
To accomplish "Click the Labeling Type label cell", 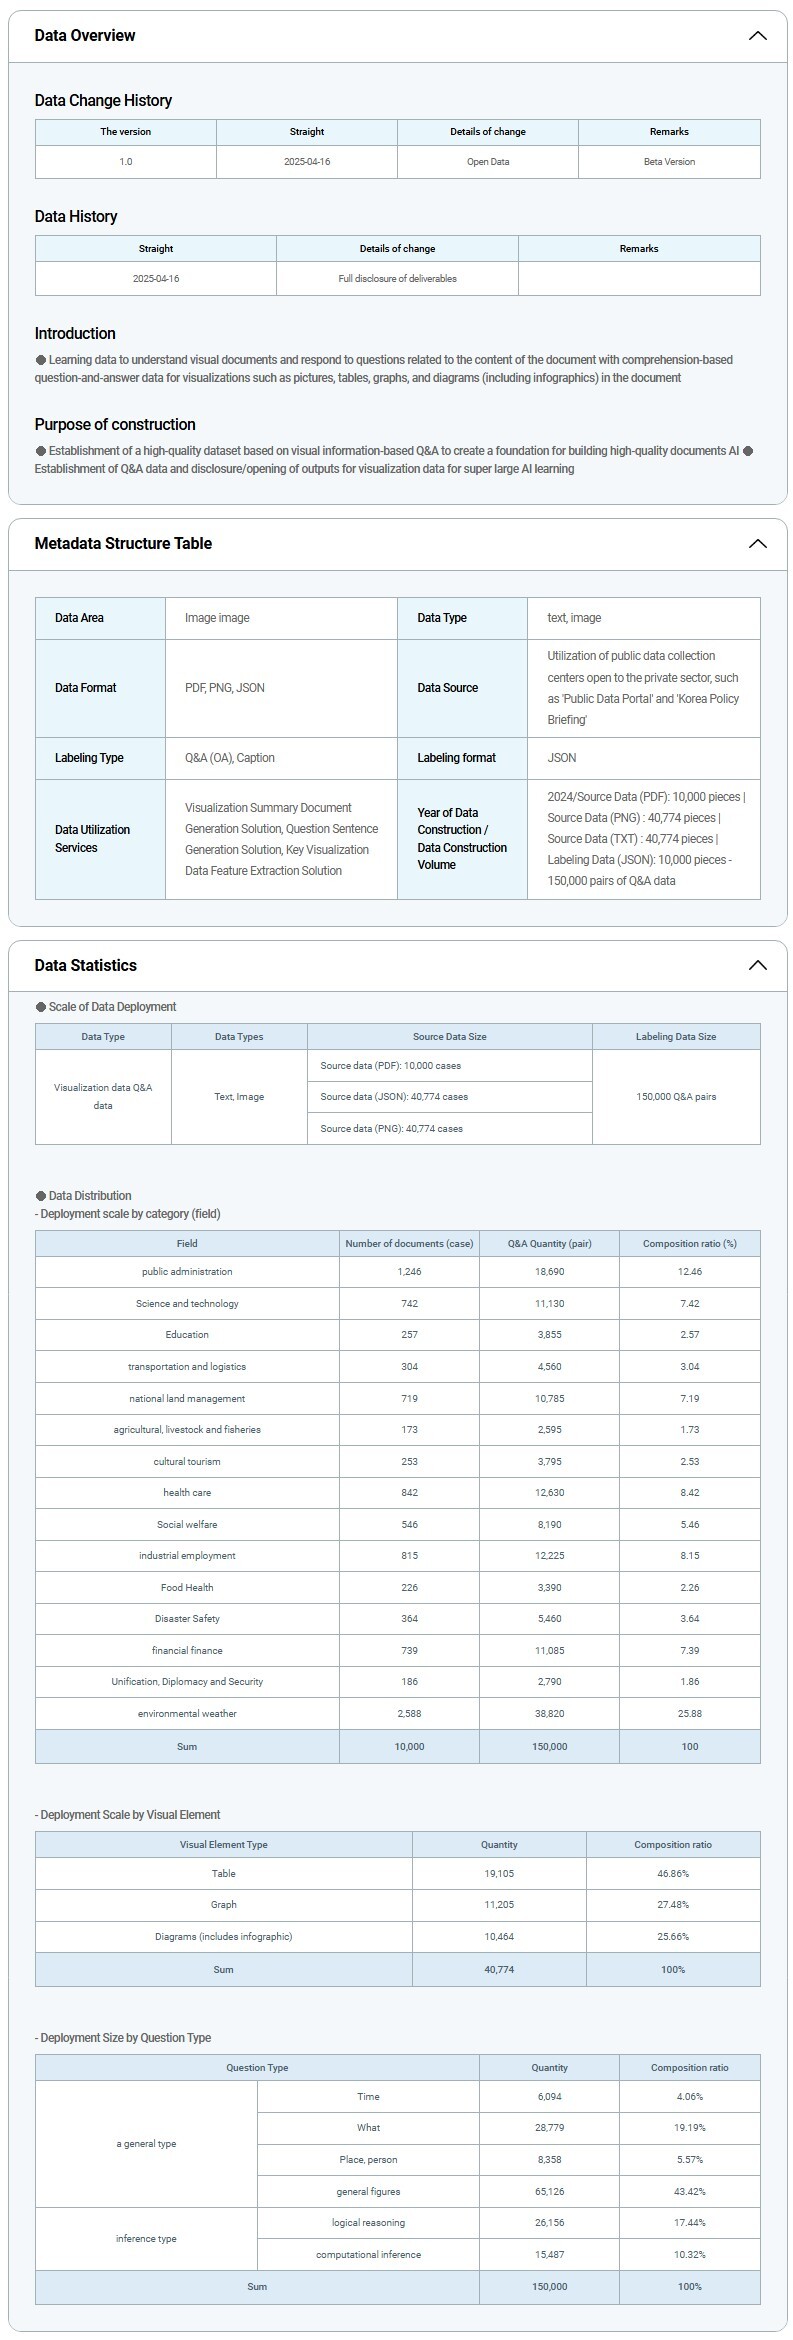I will tap(89, 758).
